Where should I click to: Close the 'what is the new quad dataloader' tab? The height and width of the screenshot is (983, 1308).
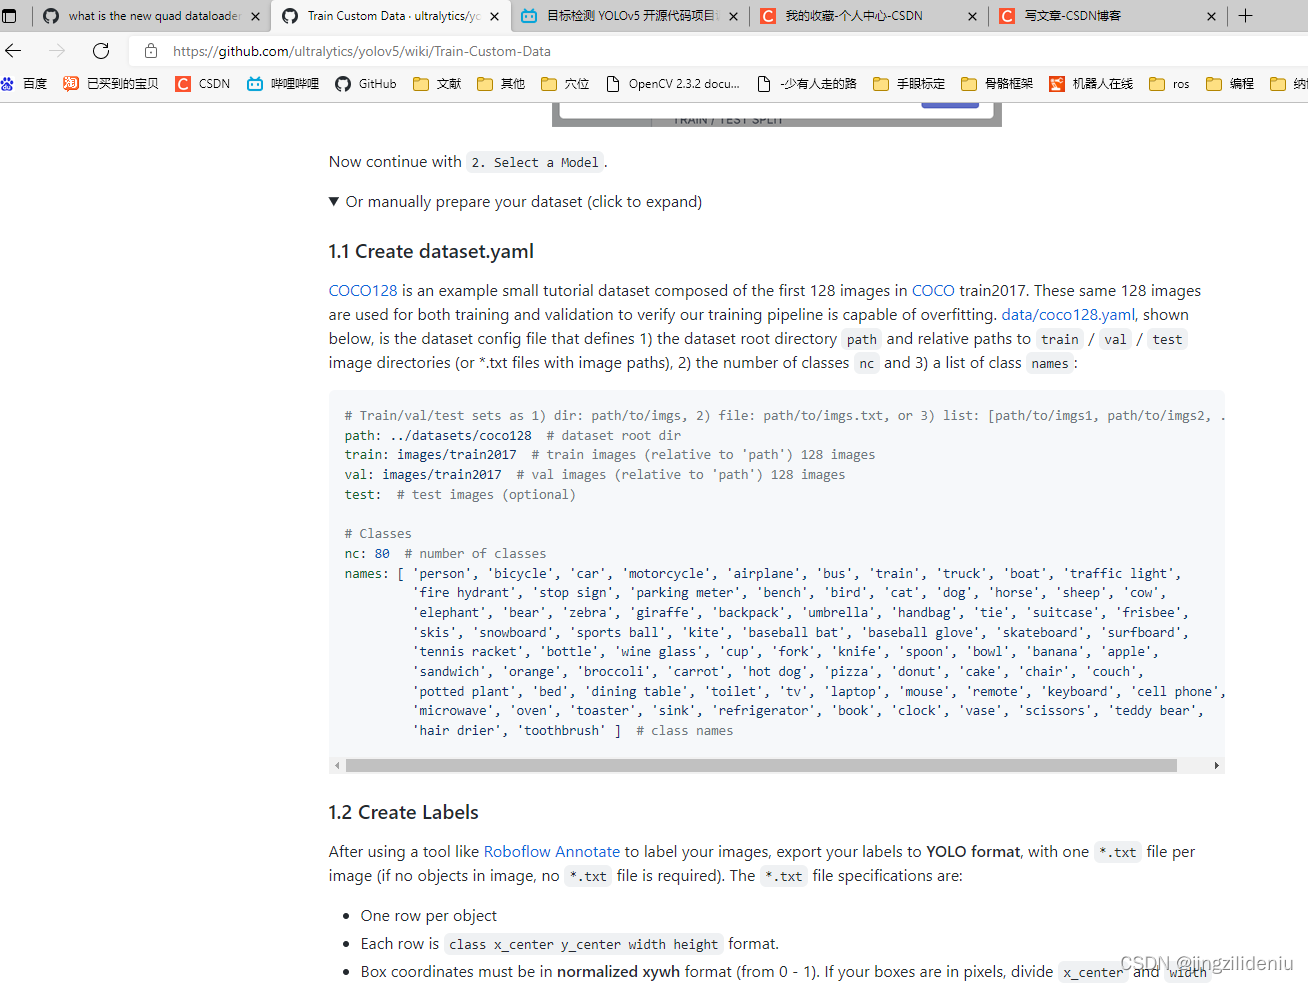[x=255, y=16]
